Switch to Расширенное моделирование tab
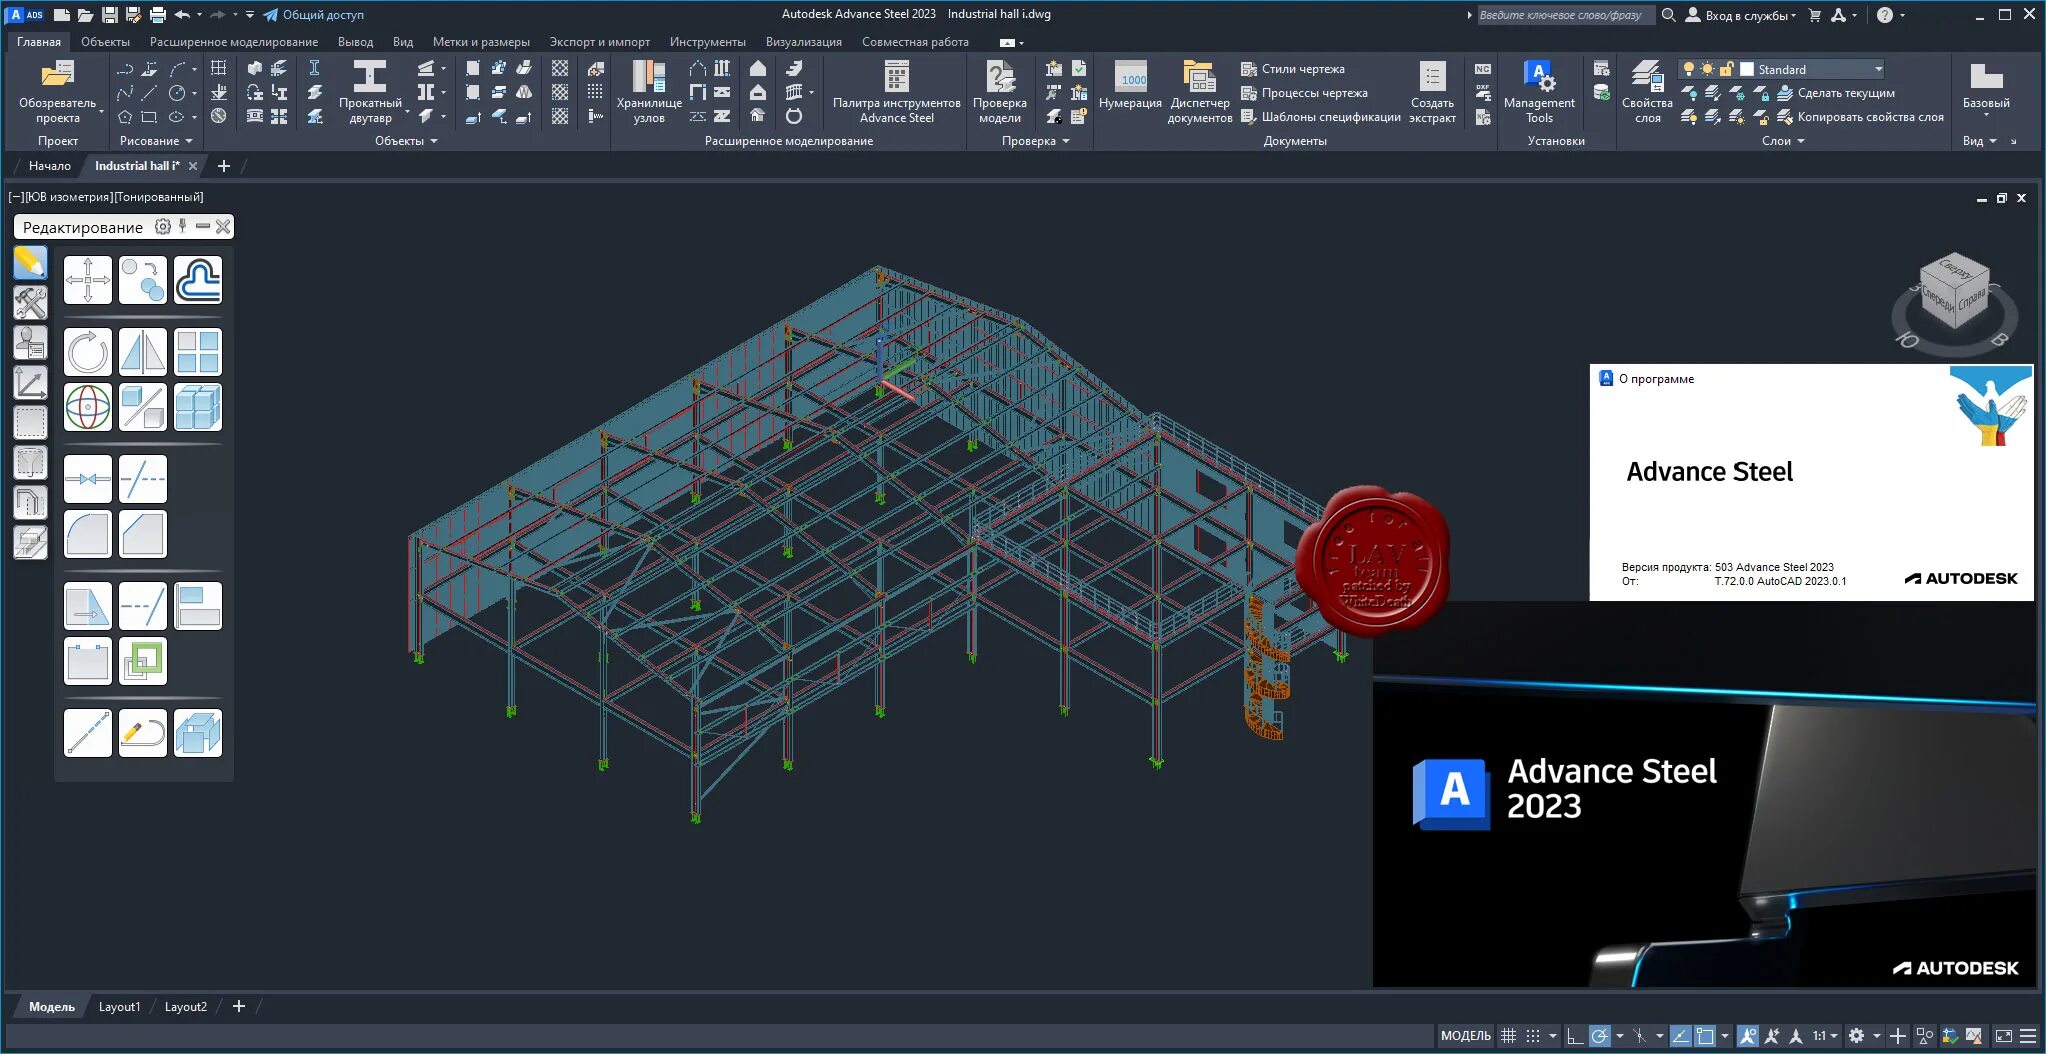 234,42
